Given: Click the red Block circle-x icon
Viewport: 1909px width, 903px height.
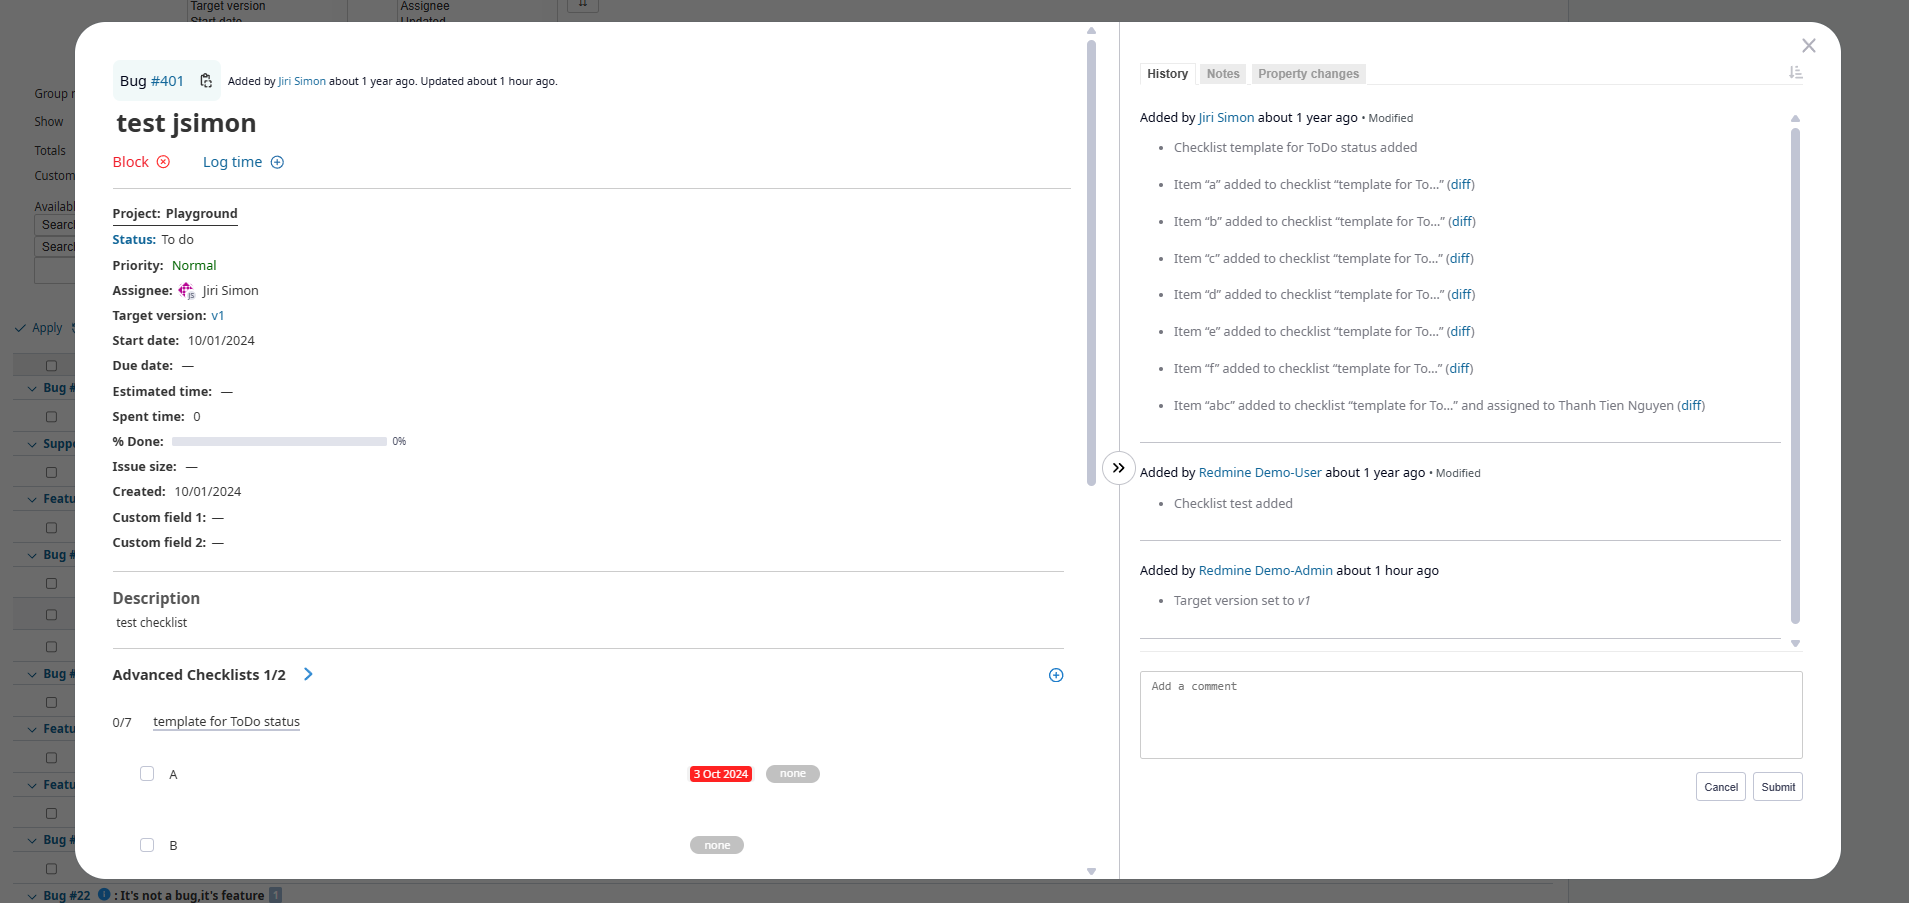Looking at the screenshot, I should pos(163,162).
